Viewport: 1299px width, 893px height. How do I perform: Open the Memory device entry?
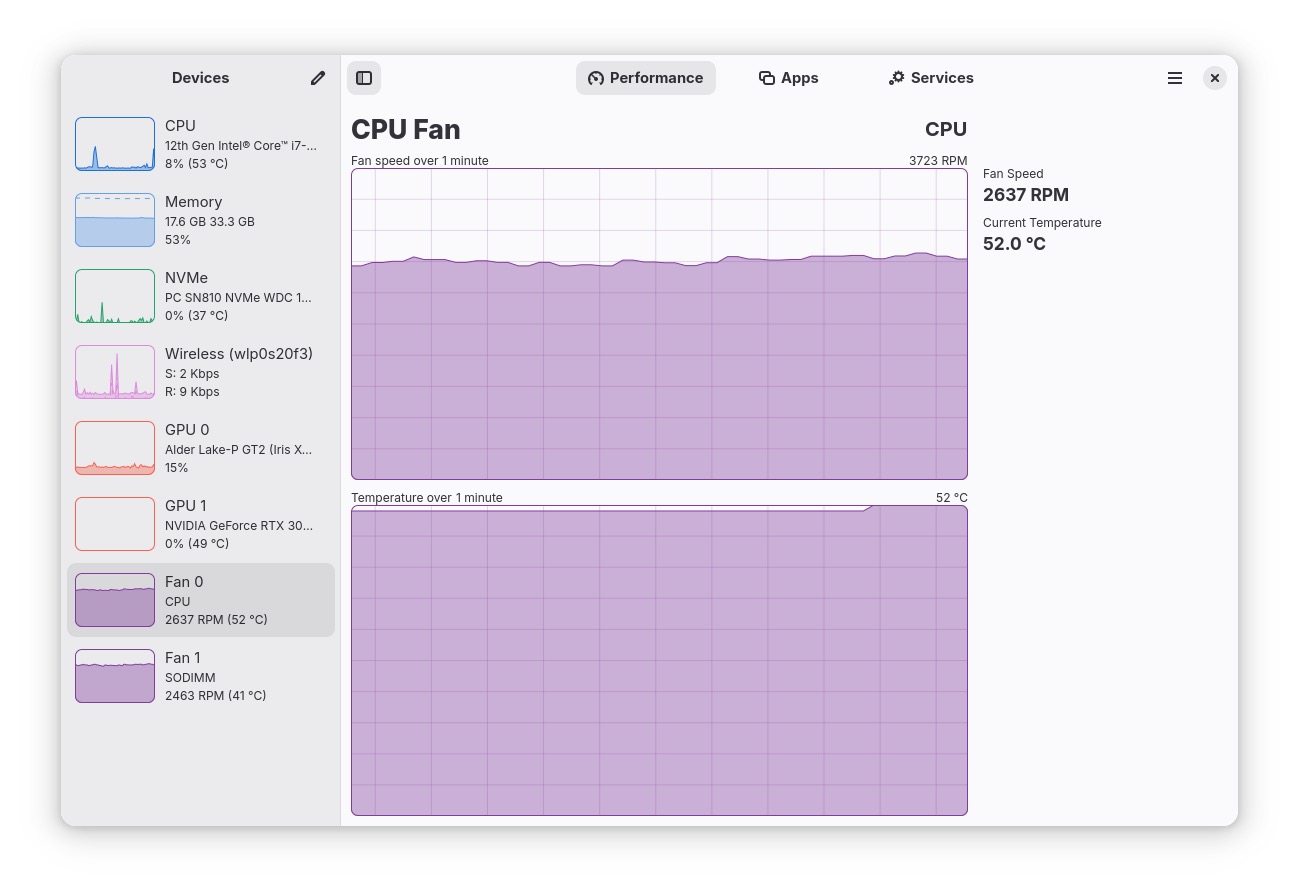pyautogui.click(x=201, y=220)
